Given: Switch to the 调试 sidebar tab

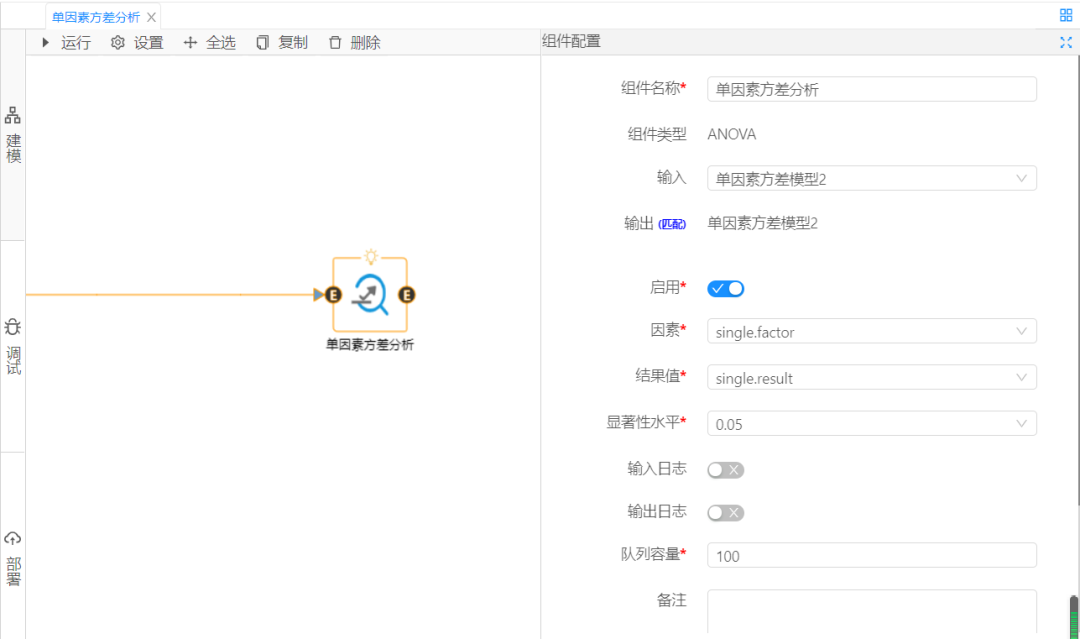Looking at the screenshot, I should 13,346.
